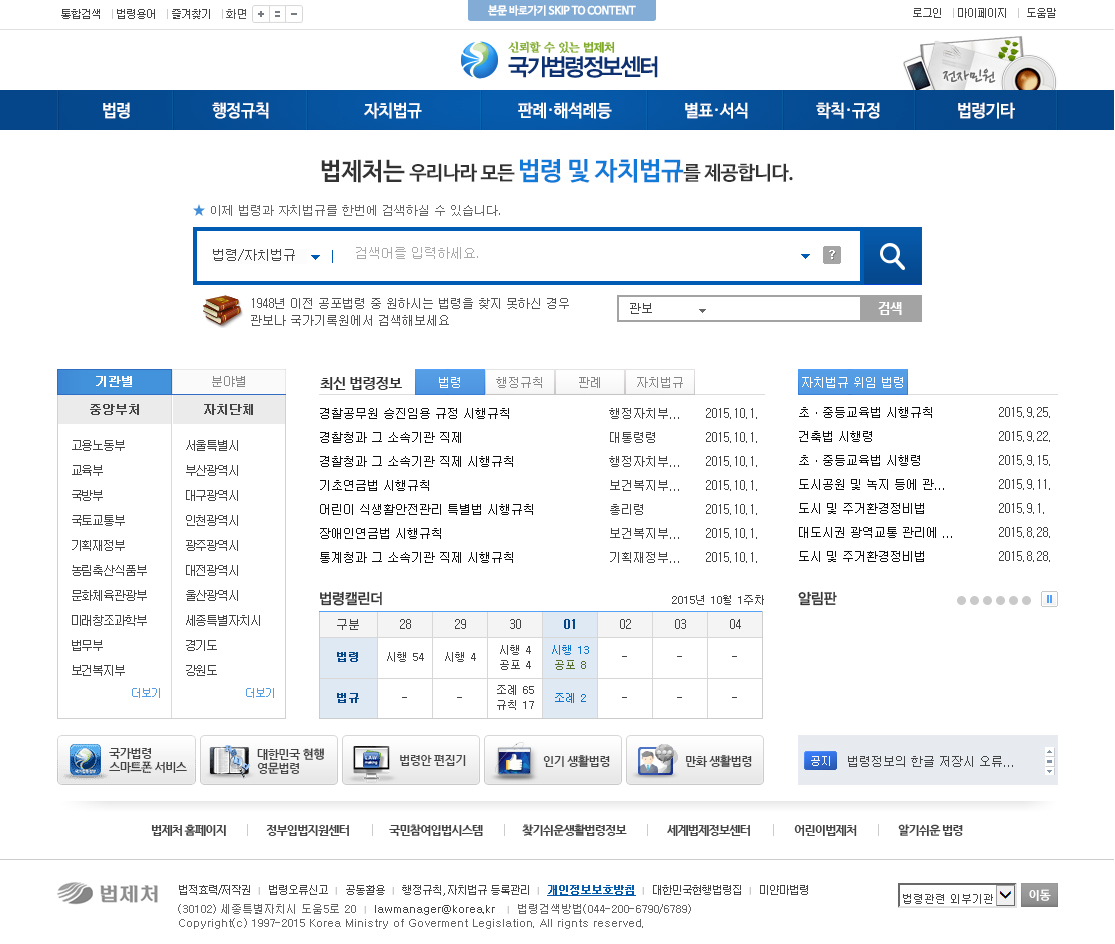Open 도움말 link
Image resolution: width=1115 pixels, height=944 pixels.
click(x=1041, y=13)
